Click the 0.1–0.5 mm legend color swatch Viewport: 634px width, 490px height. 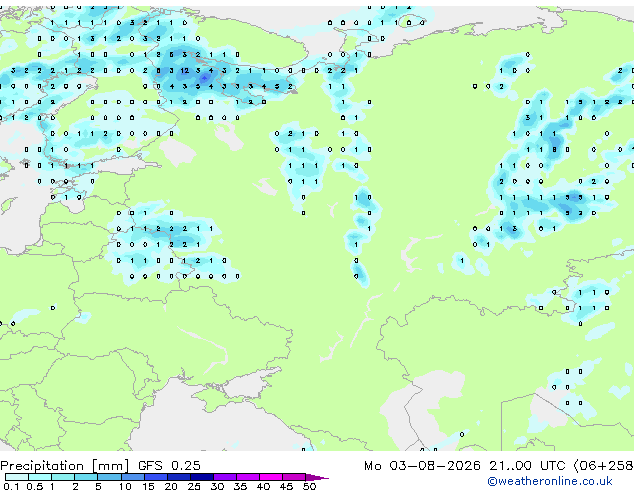click(17, 477)
